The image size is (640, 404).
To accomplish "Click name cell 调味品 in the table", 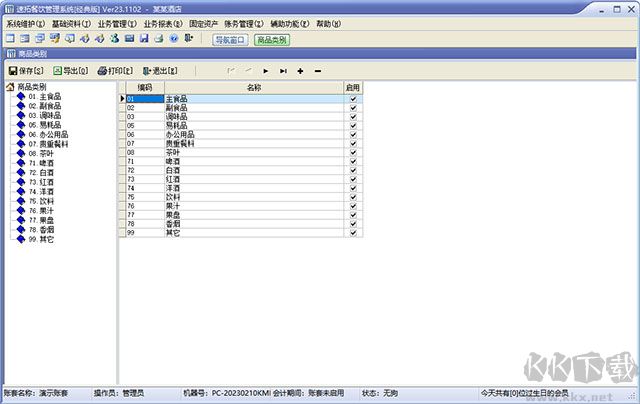I will point(254,117).
